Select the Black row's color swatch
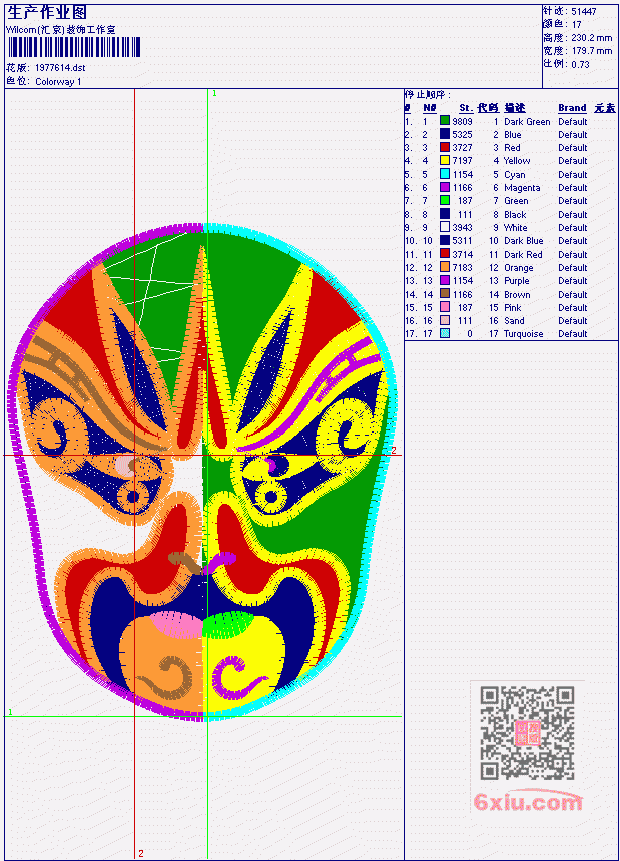 coord(445,214)
